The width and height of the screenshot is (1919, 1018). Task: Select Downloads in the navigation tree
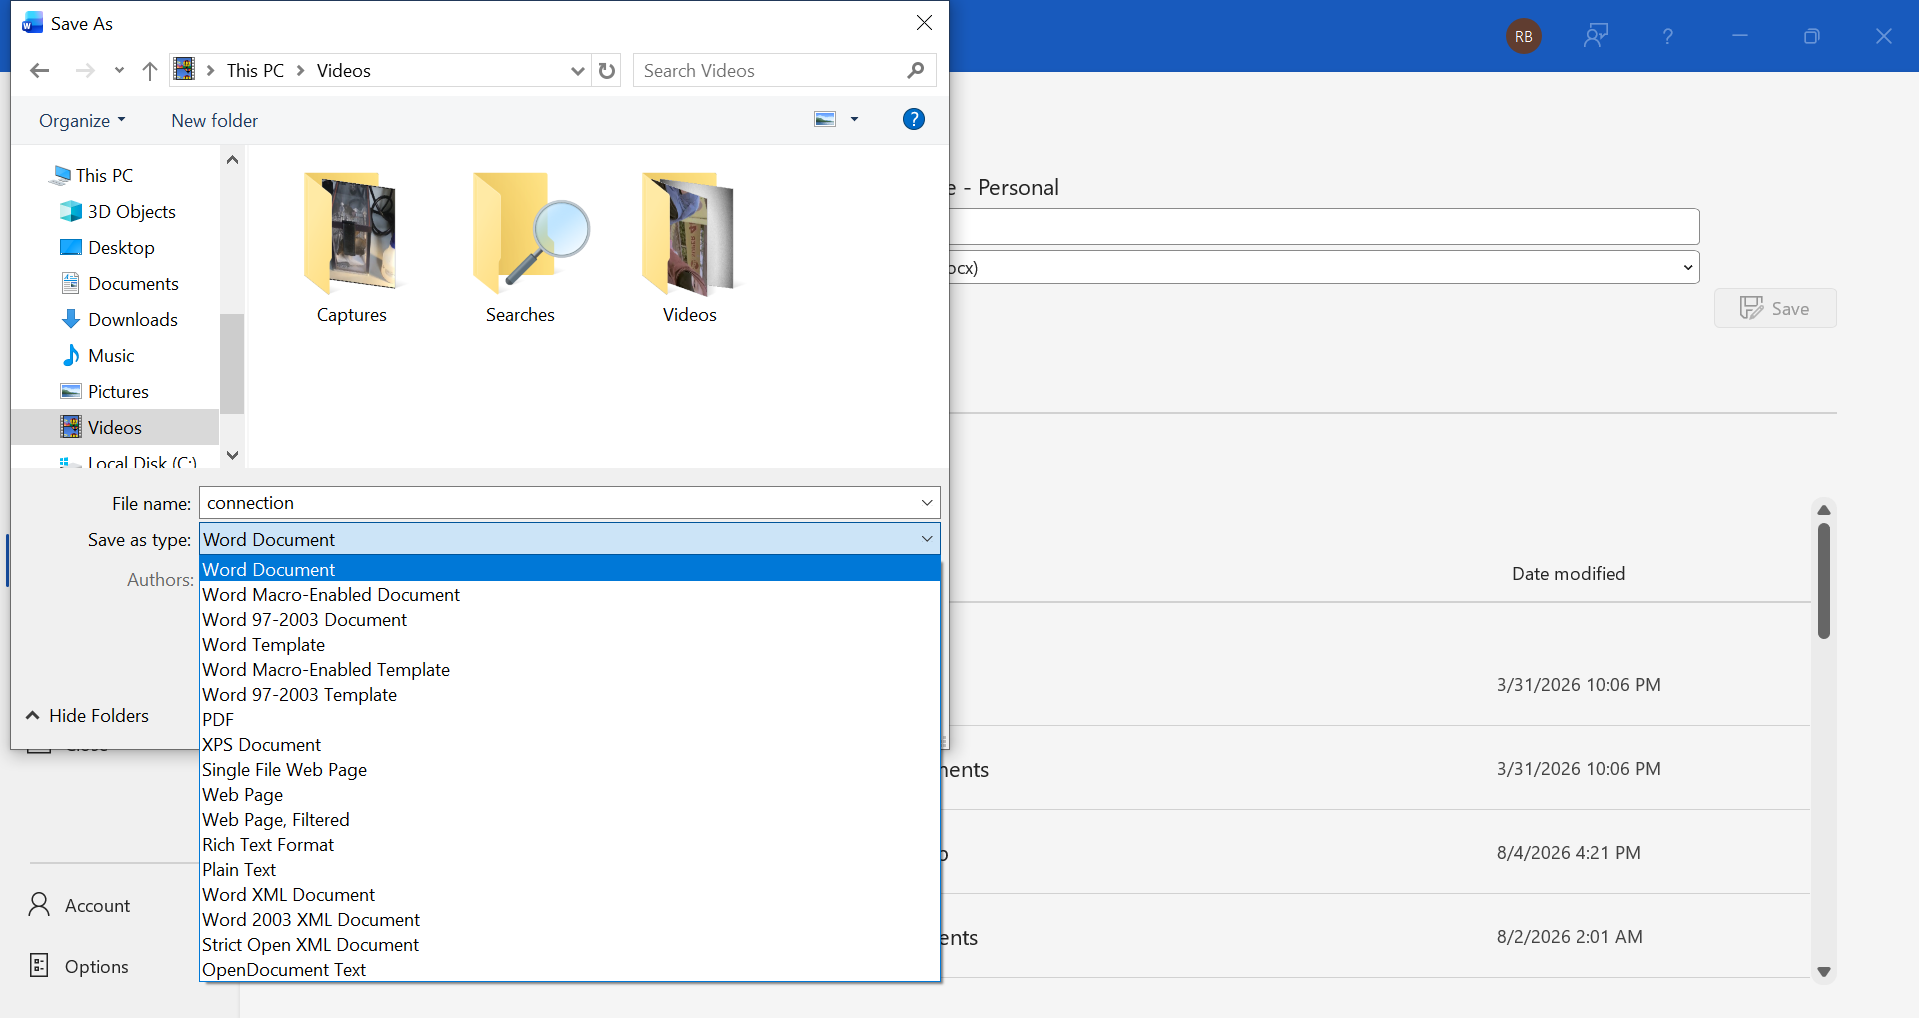tap(120, 320)
